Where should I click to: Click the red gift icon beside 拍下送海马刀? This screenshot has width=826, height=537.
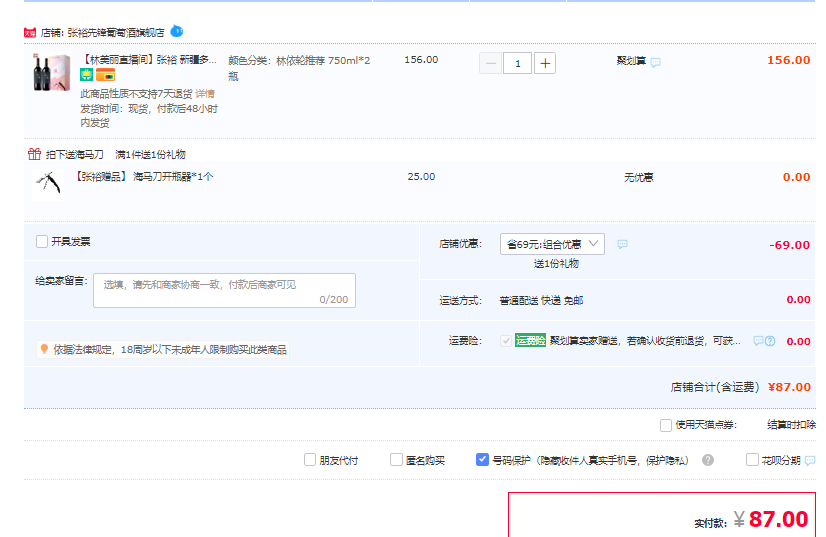click(x=34, y=154)
